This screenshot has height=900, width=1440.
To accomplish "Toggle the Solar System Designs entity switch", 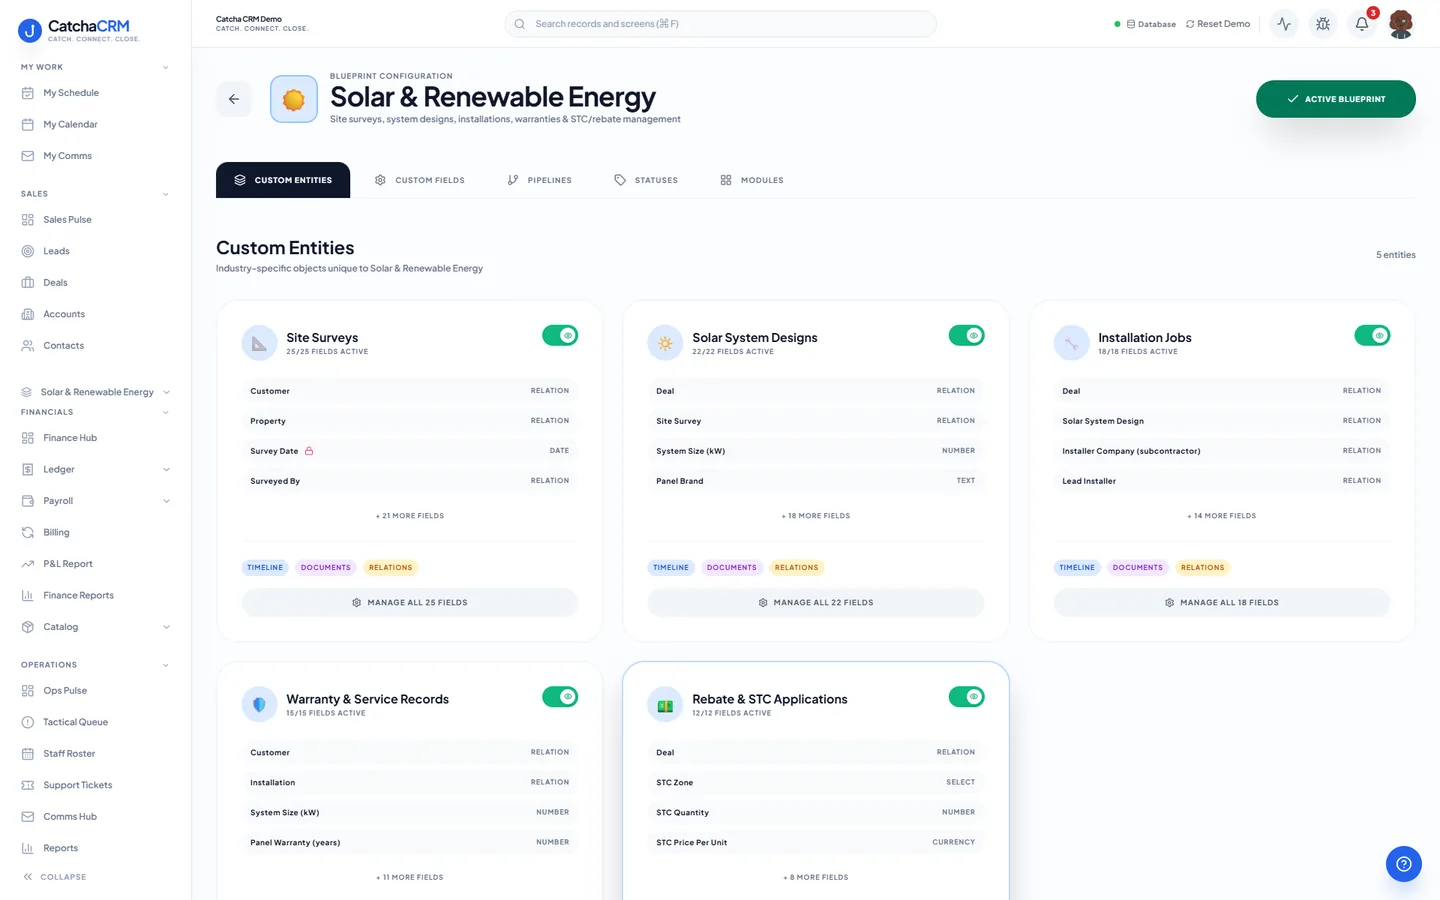I will [966, 336].
